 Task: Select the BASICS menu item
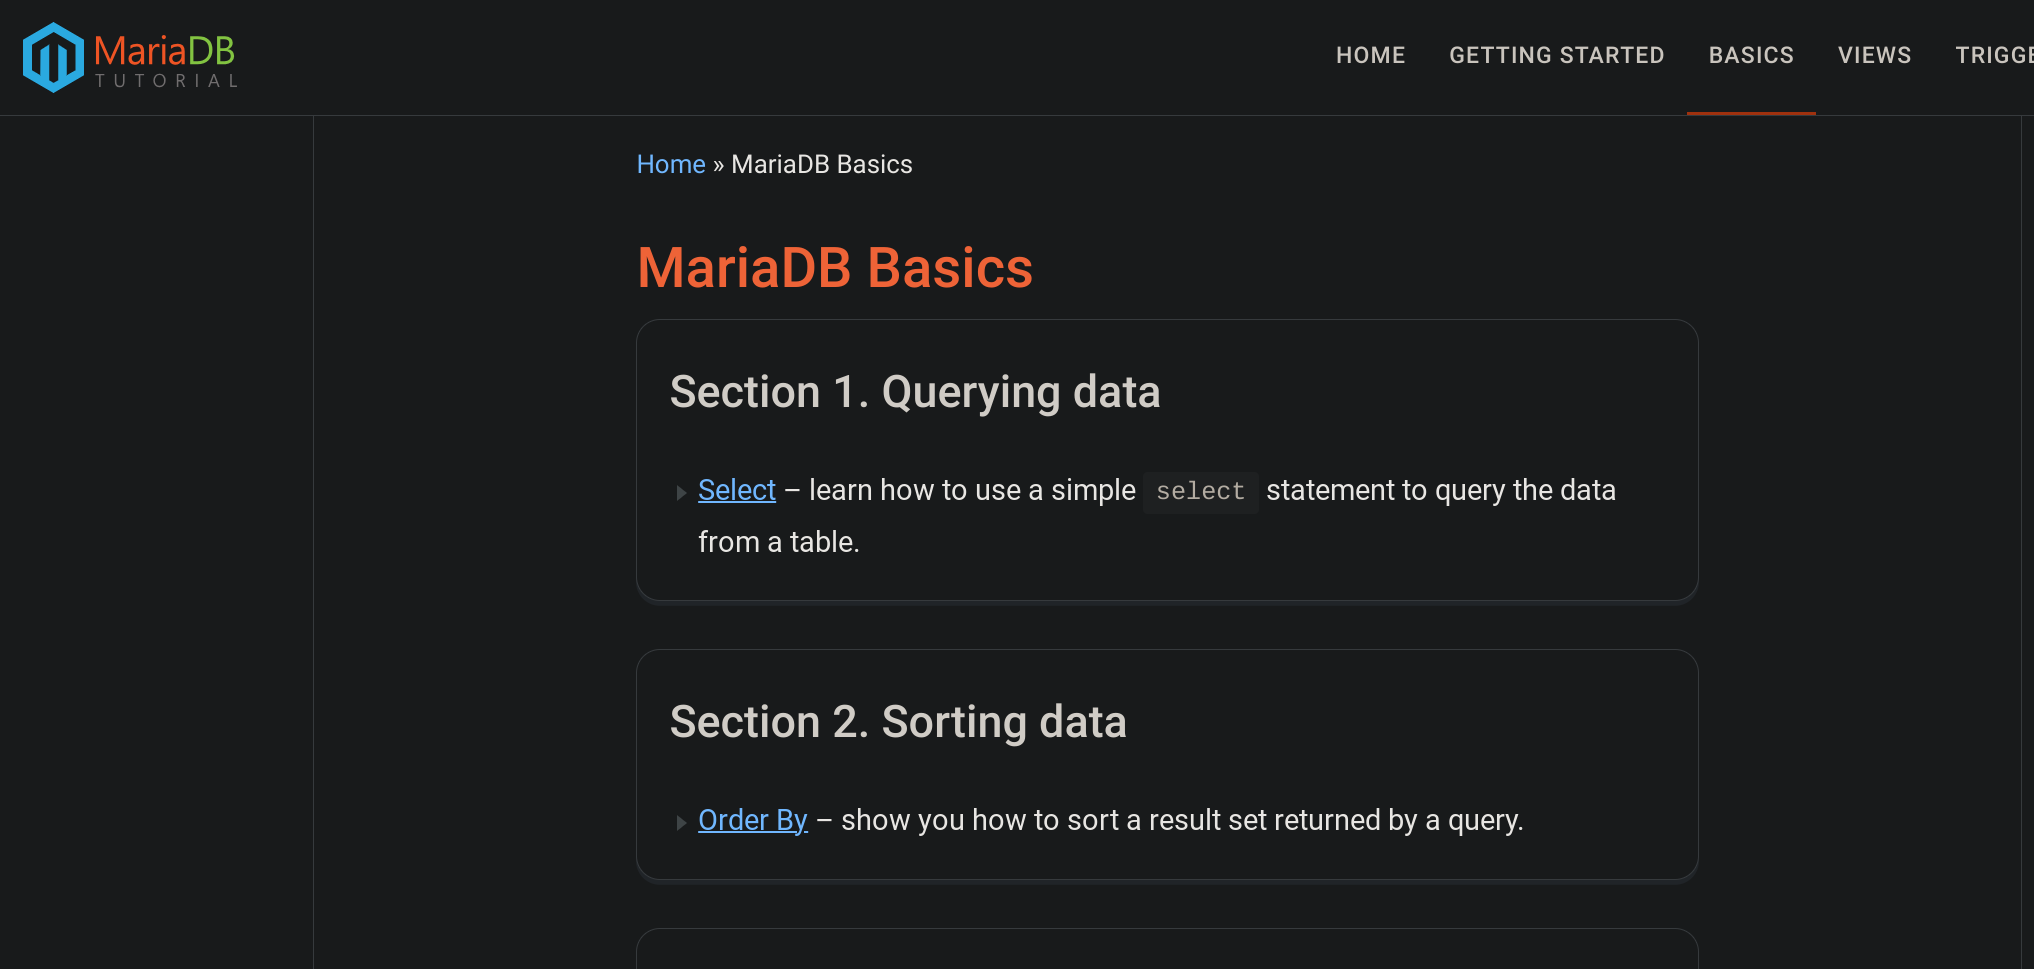coord(1751,55)
